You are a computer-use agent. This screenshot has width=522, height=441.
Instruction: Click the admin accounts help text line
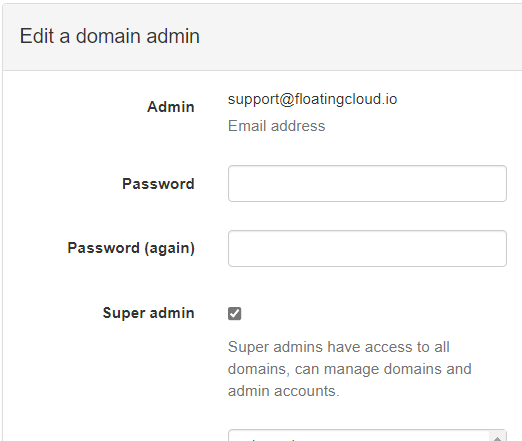(284, 391)
